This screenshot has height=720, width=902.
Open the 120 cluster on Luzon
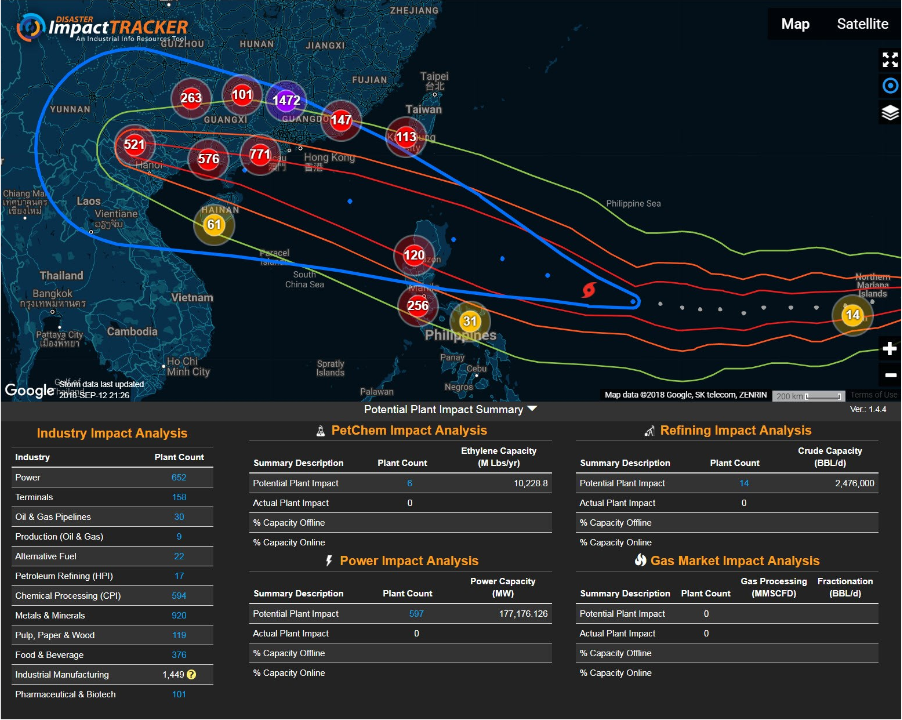(x=414, y=255)
